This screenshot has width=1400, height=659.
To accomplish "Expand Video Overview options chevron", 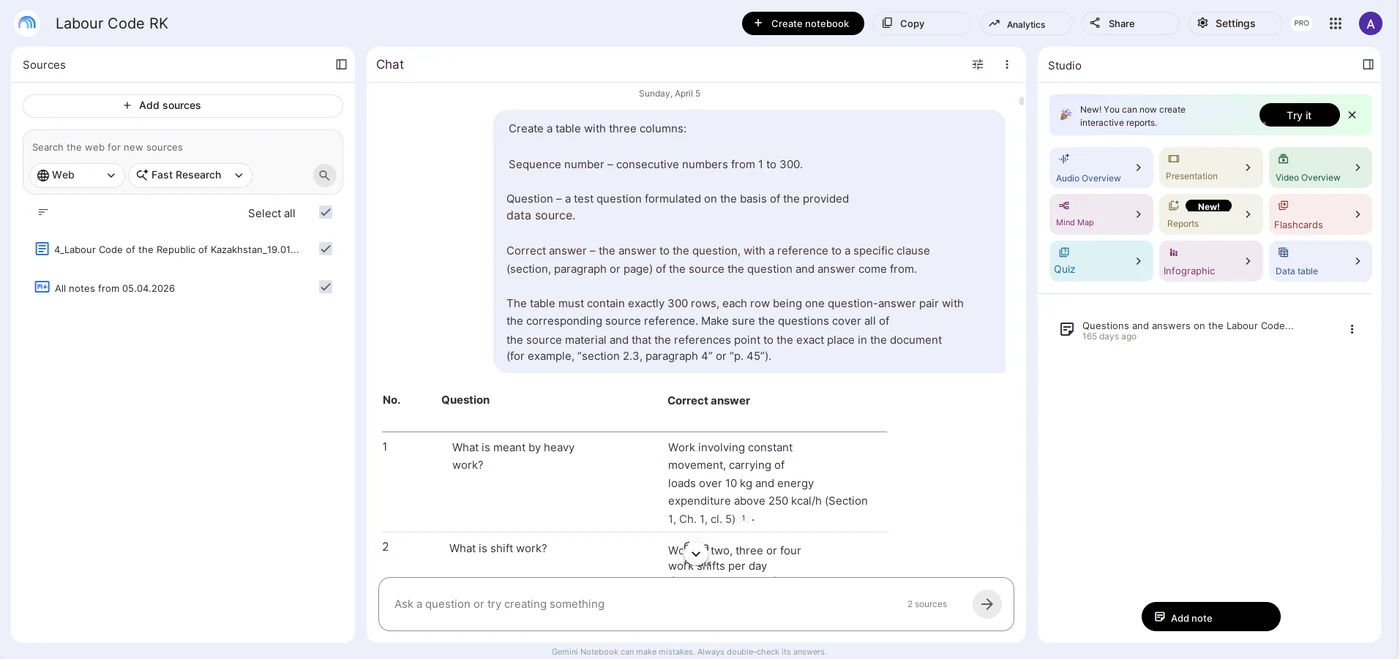I will pos(1358,167).
